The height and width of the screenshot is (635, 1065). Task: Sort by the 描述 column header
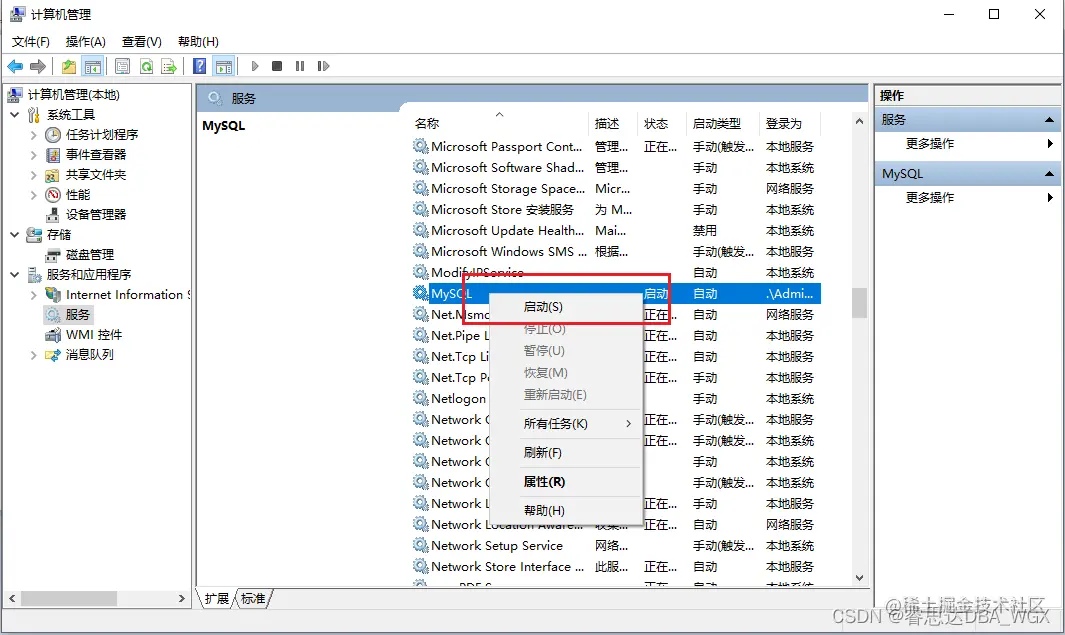(612, 124)
